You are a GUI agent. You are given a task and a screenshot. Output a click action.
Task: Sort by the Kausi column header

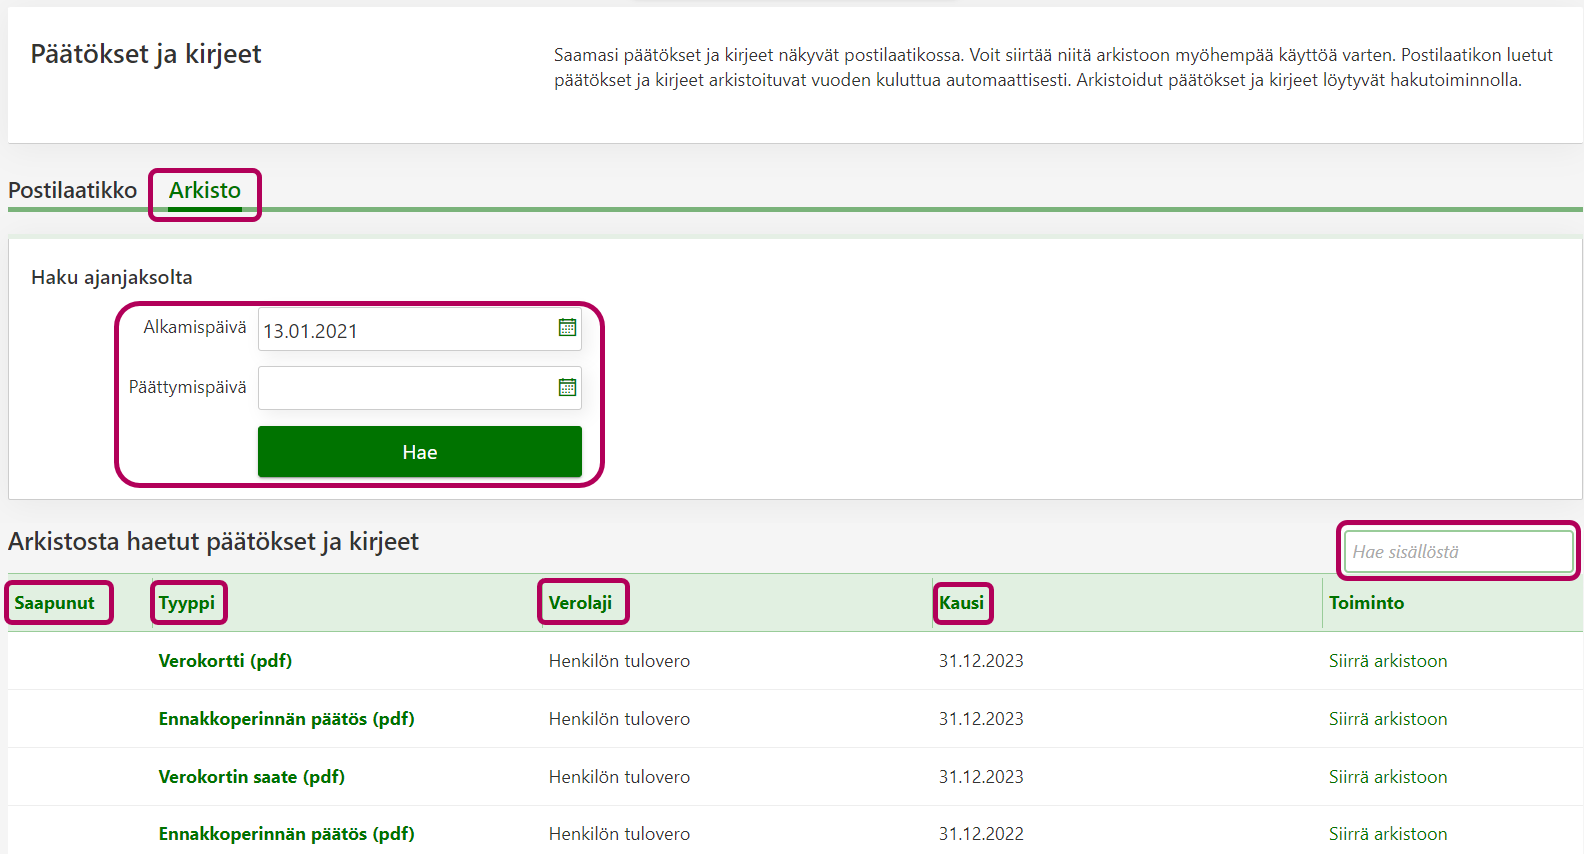(961, 603)
